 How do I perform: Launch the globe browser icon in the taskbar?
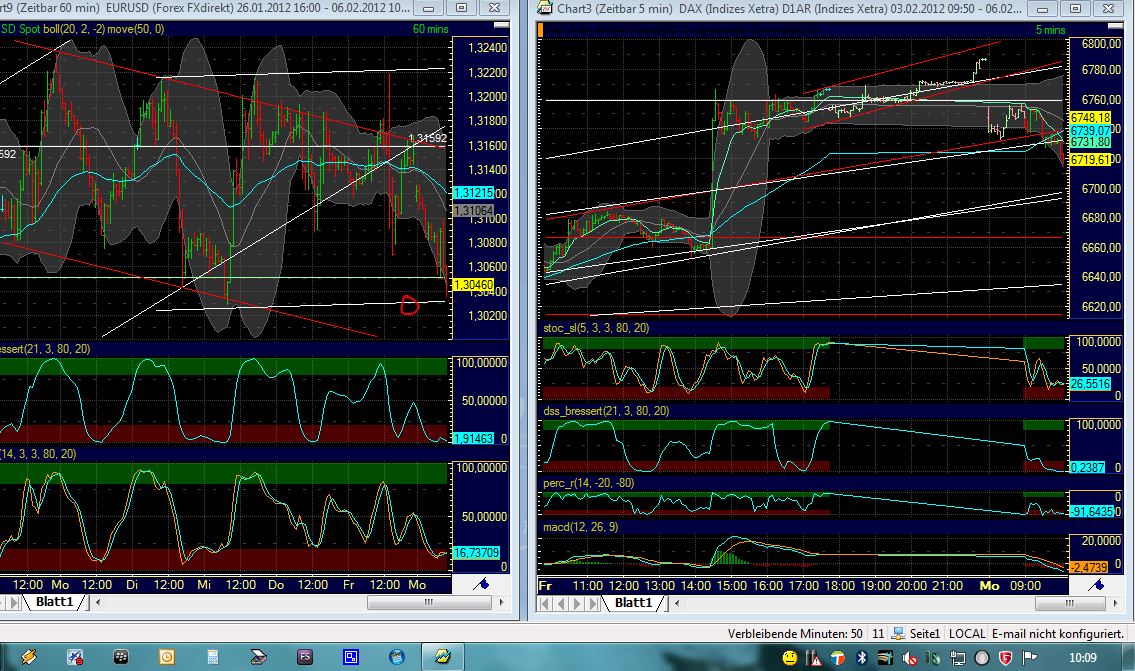[397, 657]
